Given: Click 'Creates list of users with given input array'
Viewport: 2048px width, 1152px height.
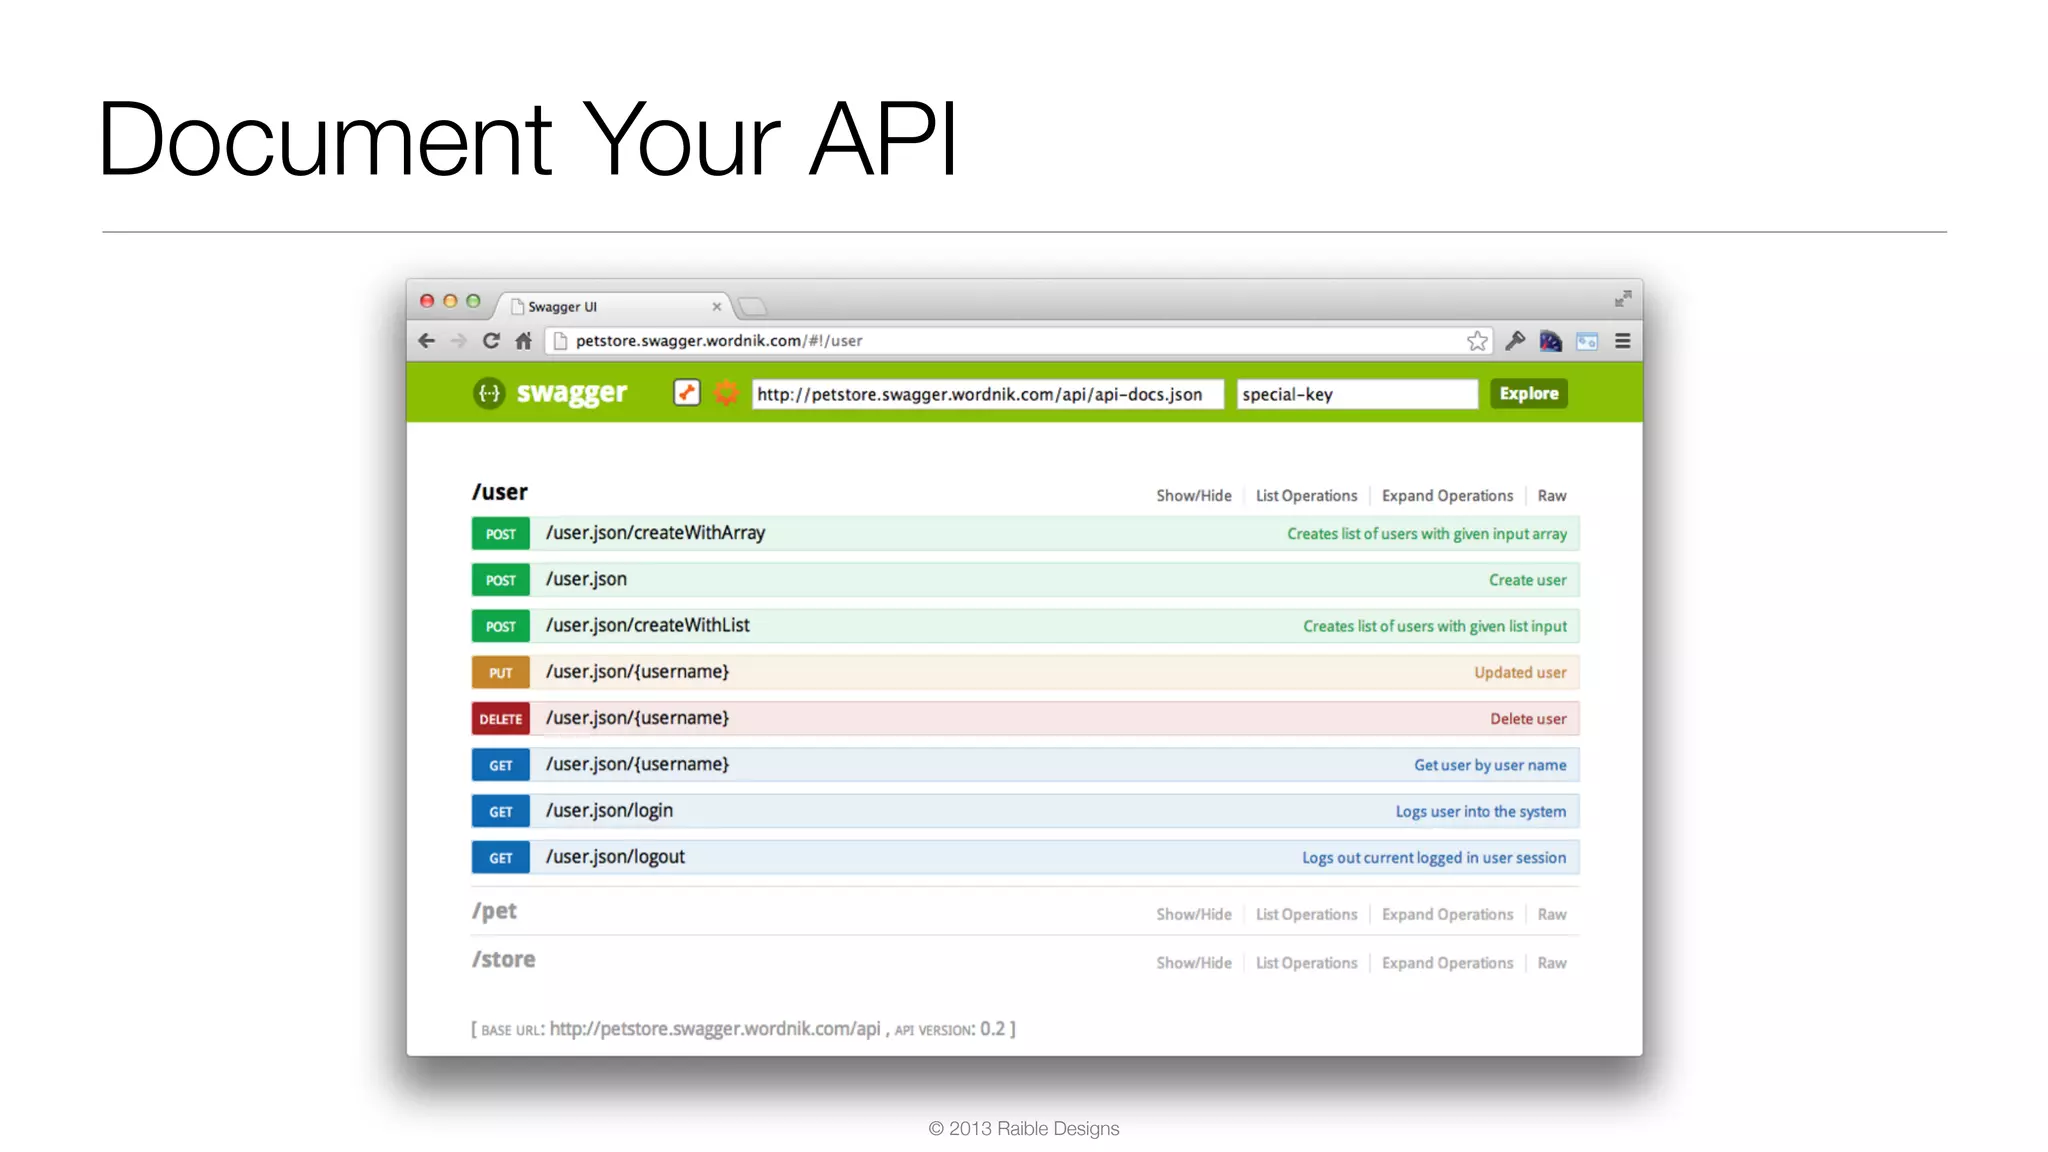Looking at the screenshot, I should tap(1427, 534).
